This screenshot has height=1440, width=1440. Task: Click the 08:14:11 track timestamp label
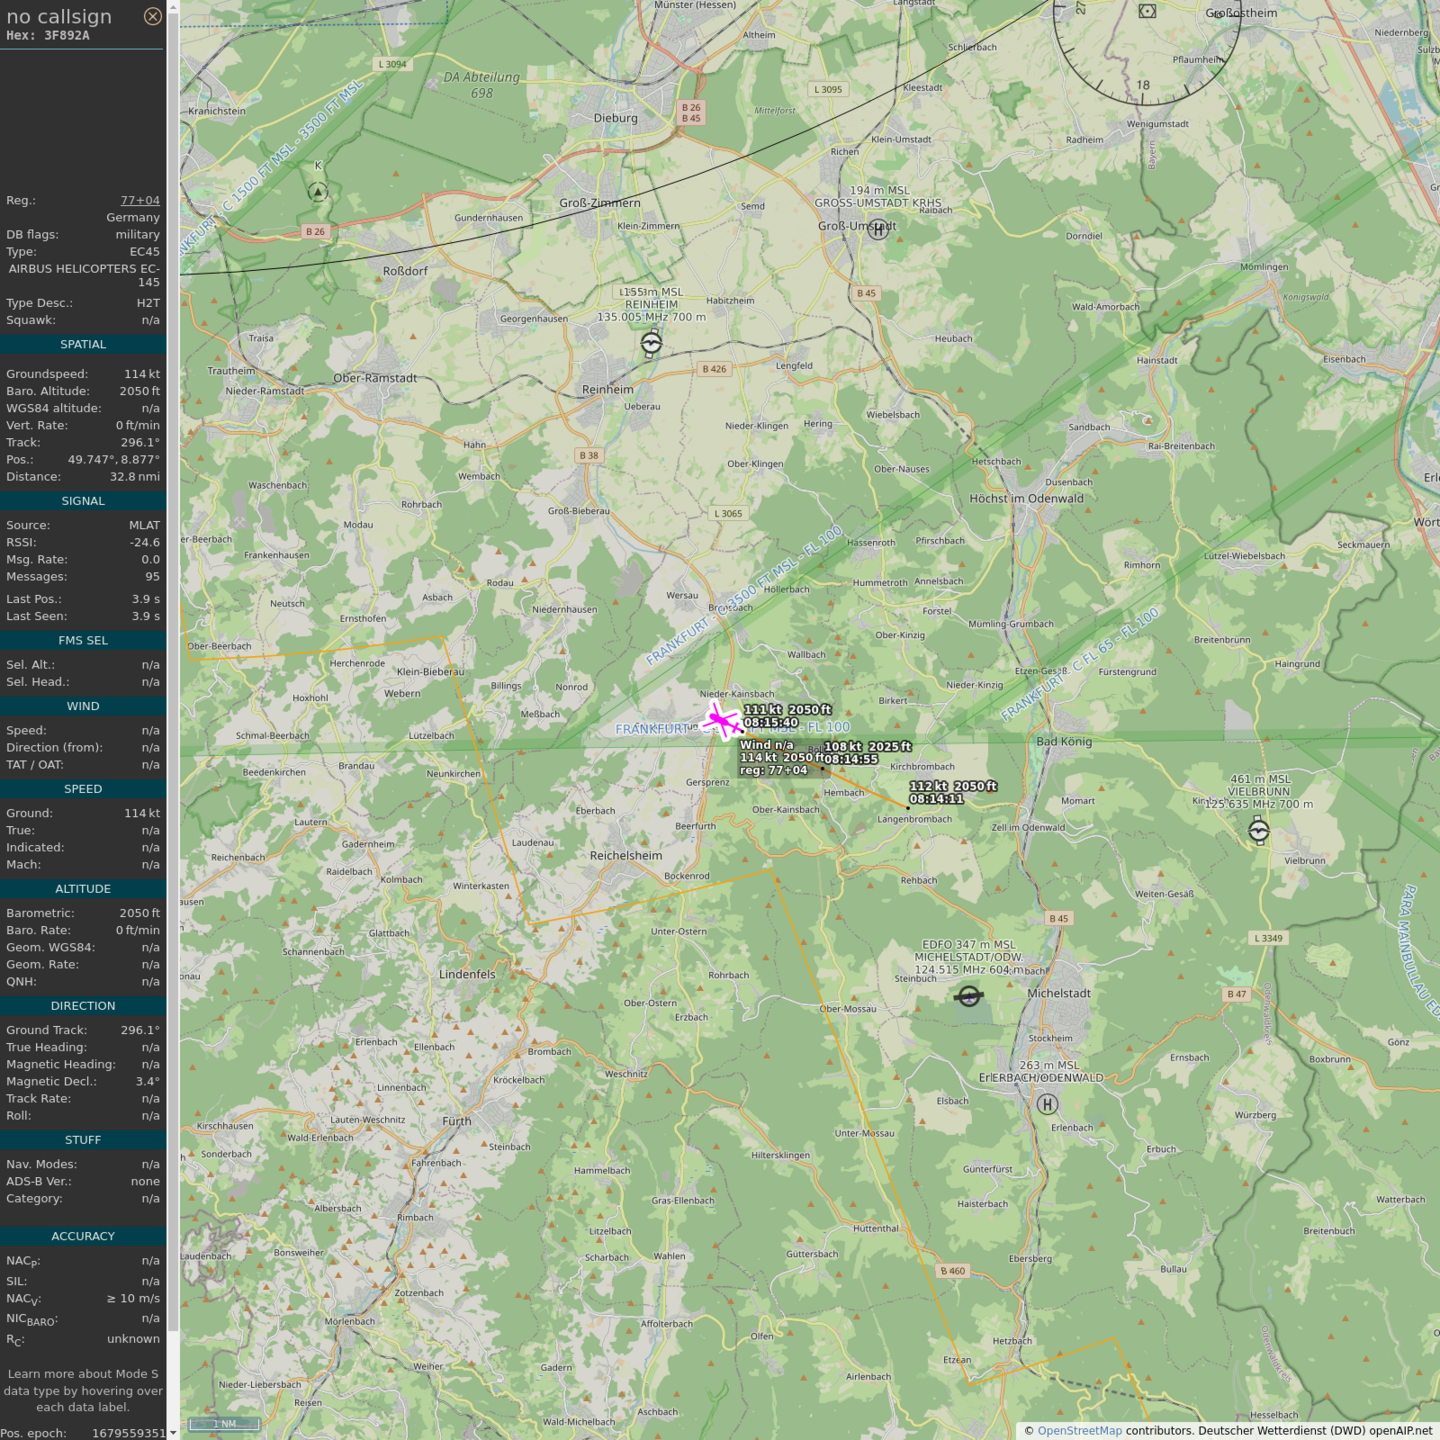[937, 799]
